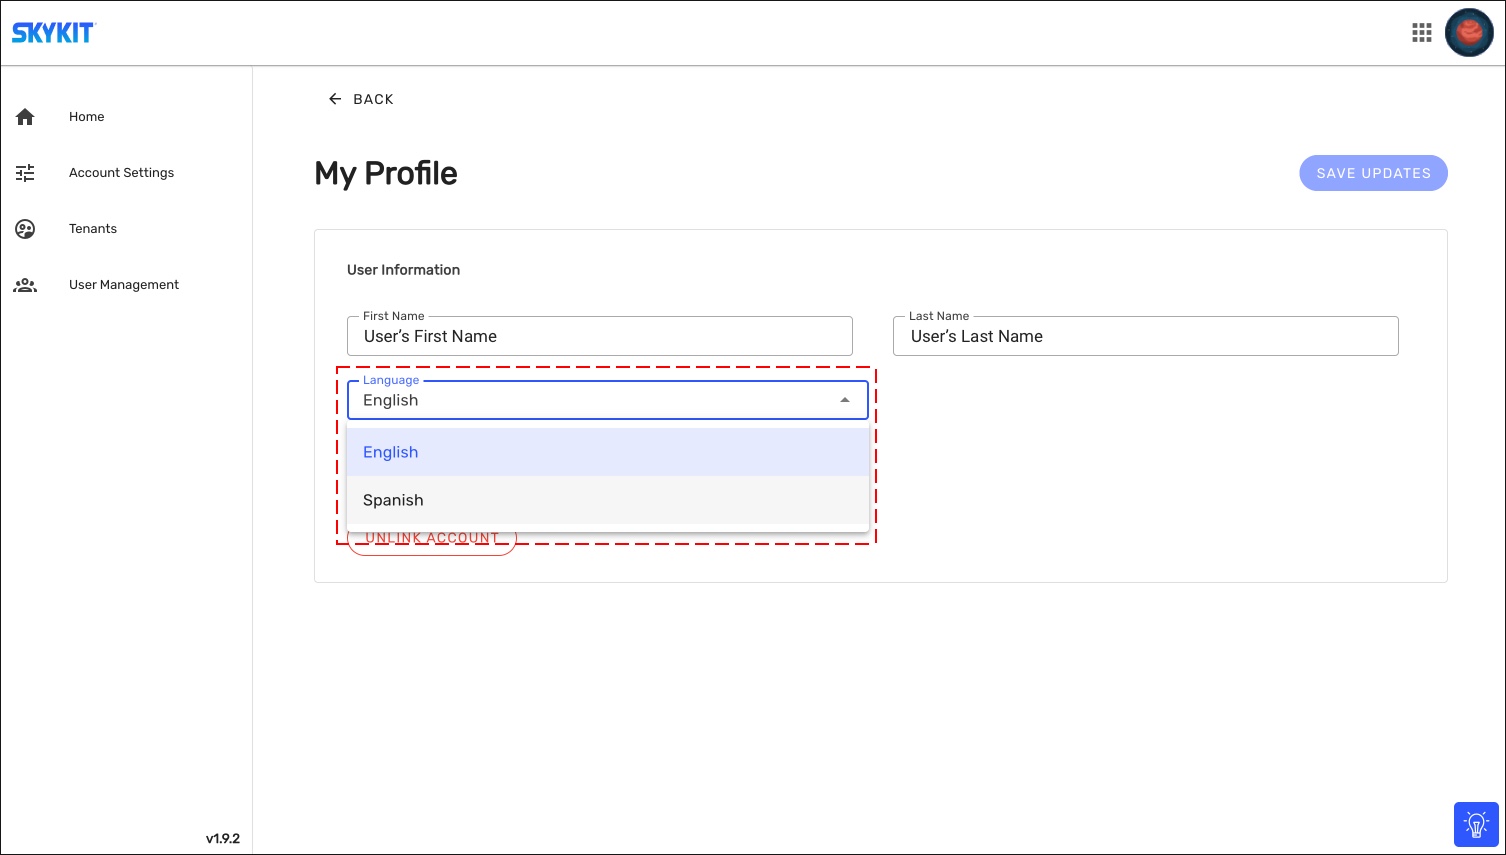Click the Save Updates button
Screen dimensions: 1506x855
(1373, 173)
